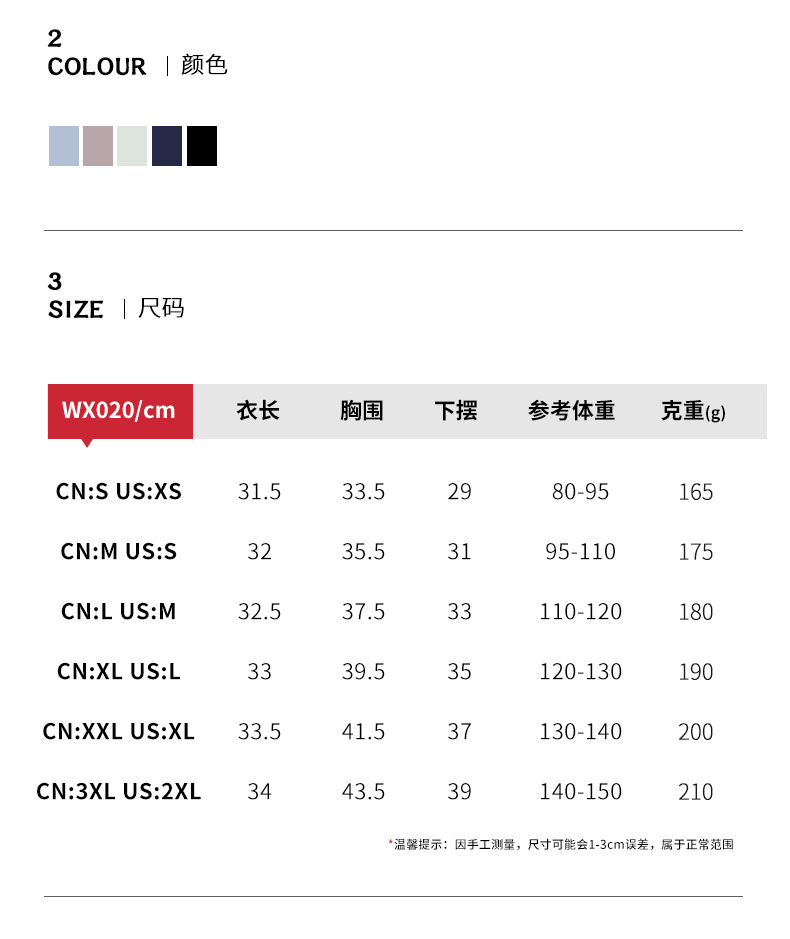Select the 胸围 column header
Screen dimensions: 790x939
point(362,410)
